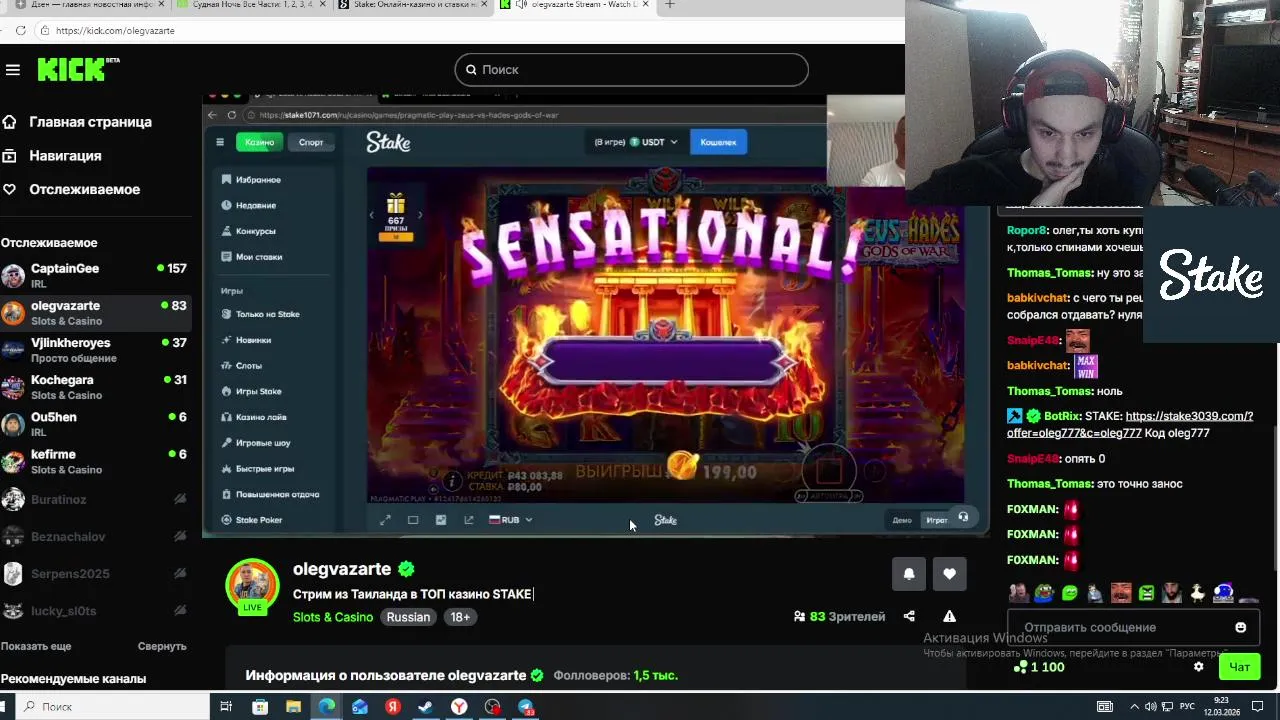Click the first emote in chat emote row
The width and height of the screenshot is (1280, 720).
[1019, 593]
